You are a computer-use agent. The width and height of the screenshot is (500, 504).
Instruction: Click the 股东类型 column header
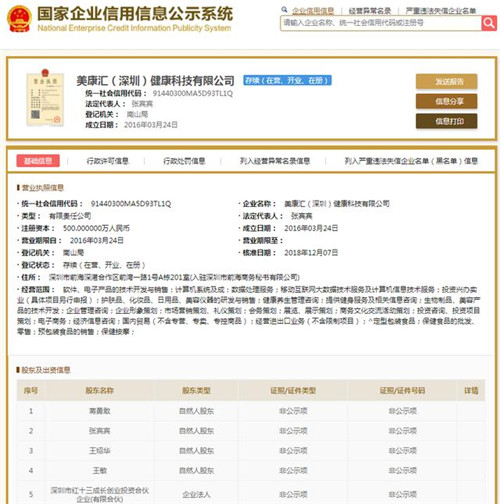pos(196,390)
